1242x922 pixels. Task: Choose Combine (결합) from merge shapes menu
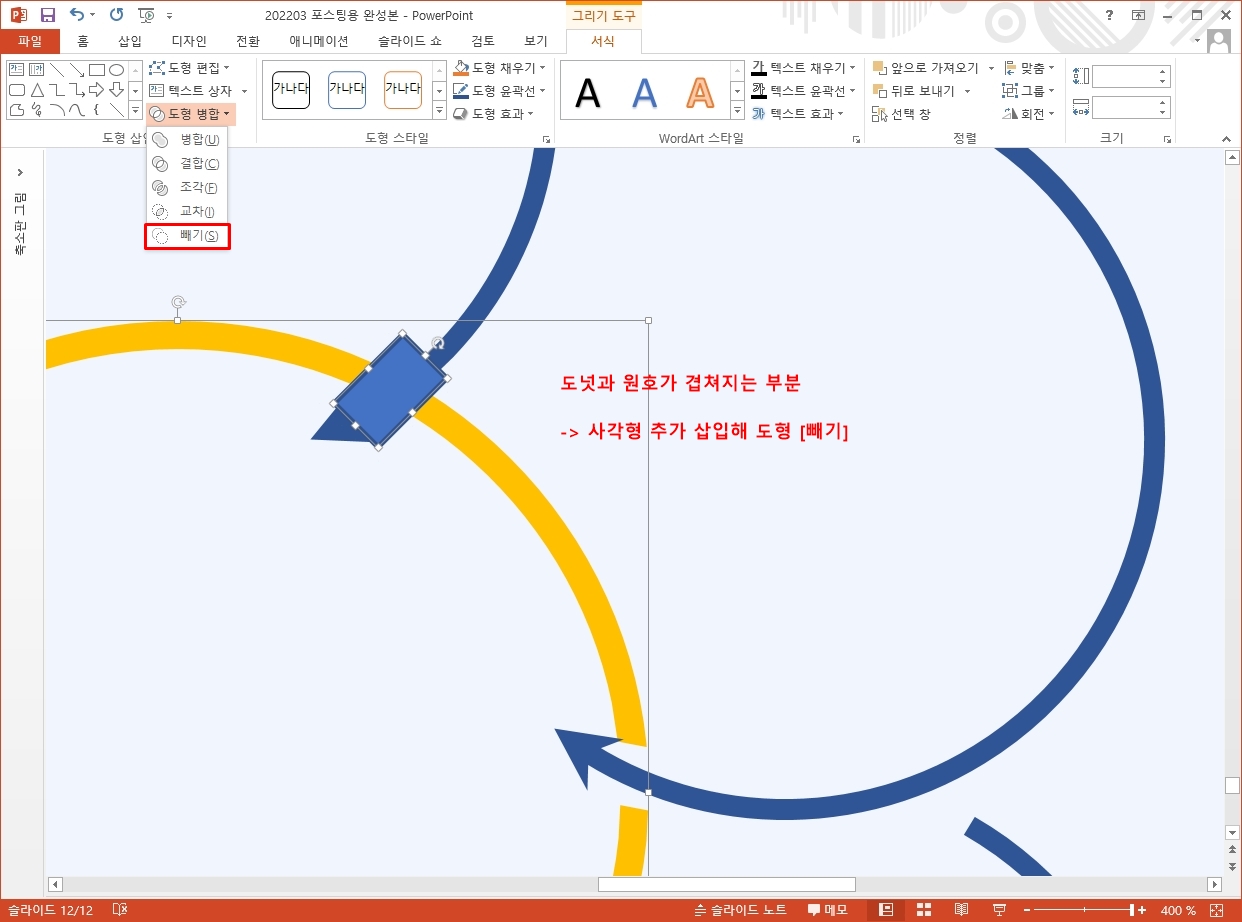coord(187,163)
